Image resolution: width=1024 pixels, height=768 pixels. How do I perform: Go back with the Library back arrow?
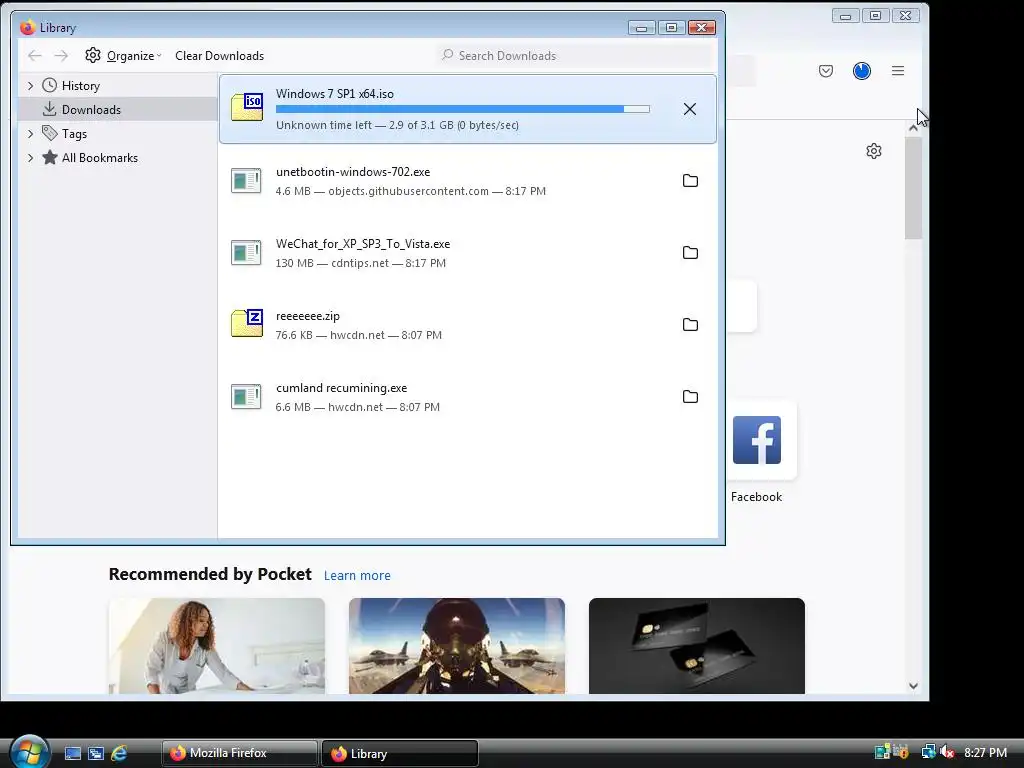(35, 56)
